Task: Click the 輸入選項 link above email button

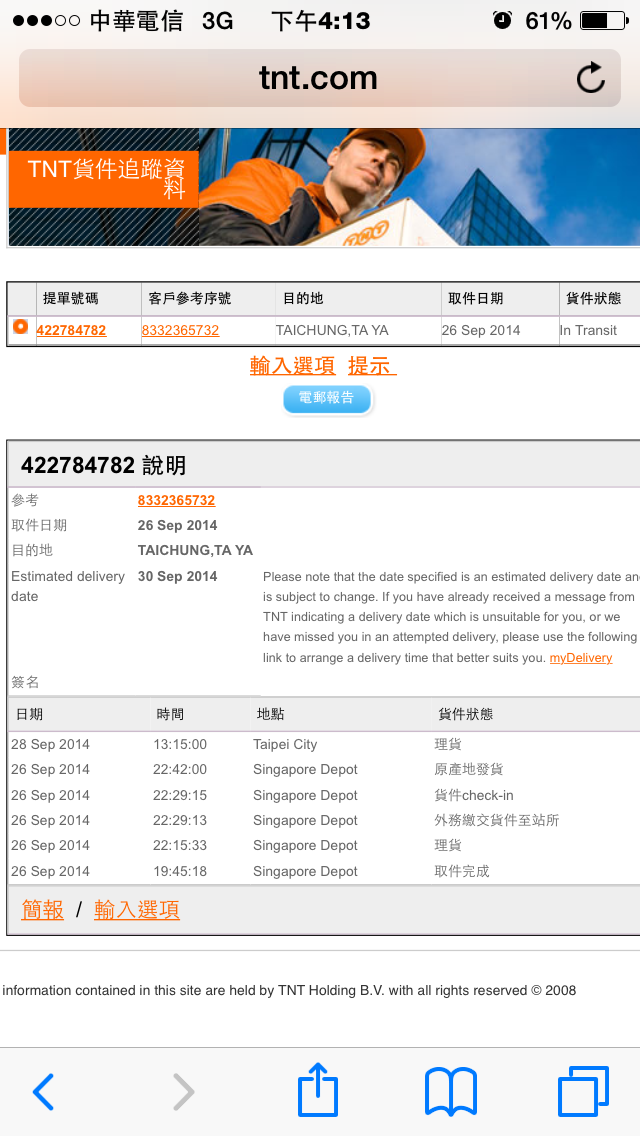Action: coord(293,366)
